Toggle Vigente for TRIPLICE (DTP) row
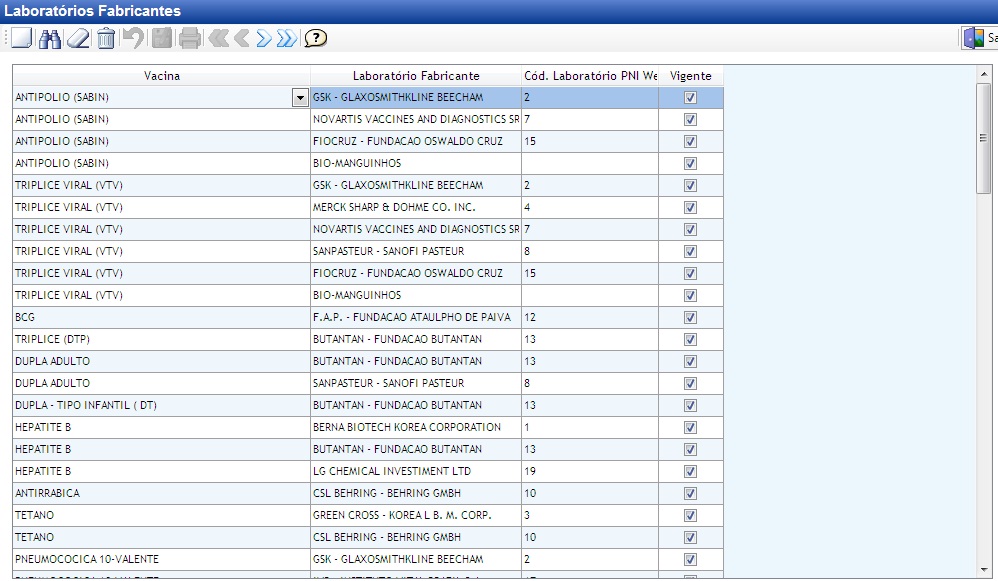Viewport: 998px width, 581px height. (x=690, y=339)
